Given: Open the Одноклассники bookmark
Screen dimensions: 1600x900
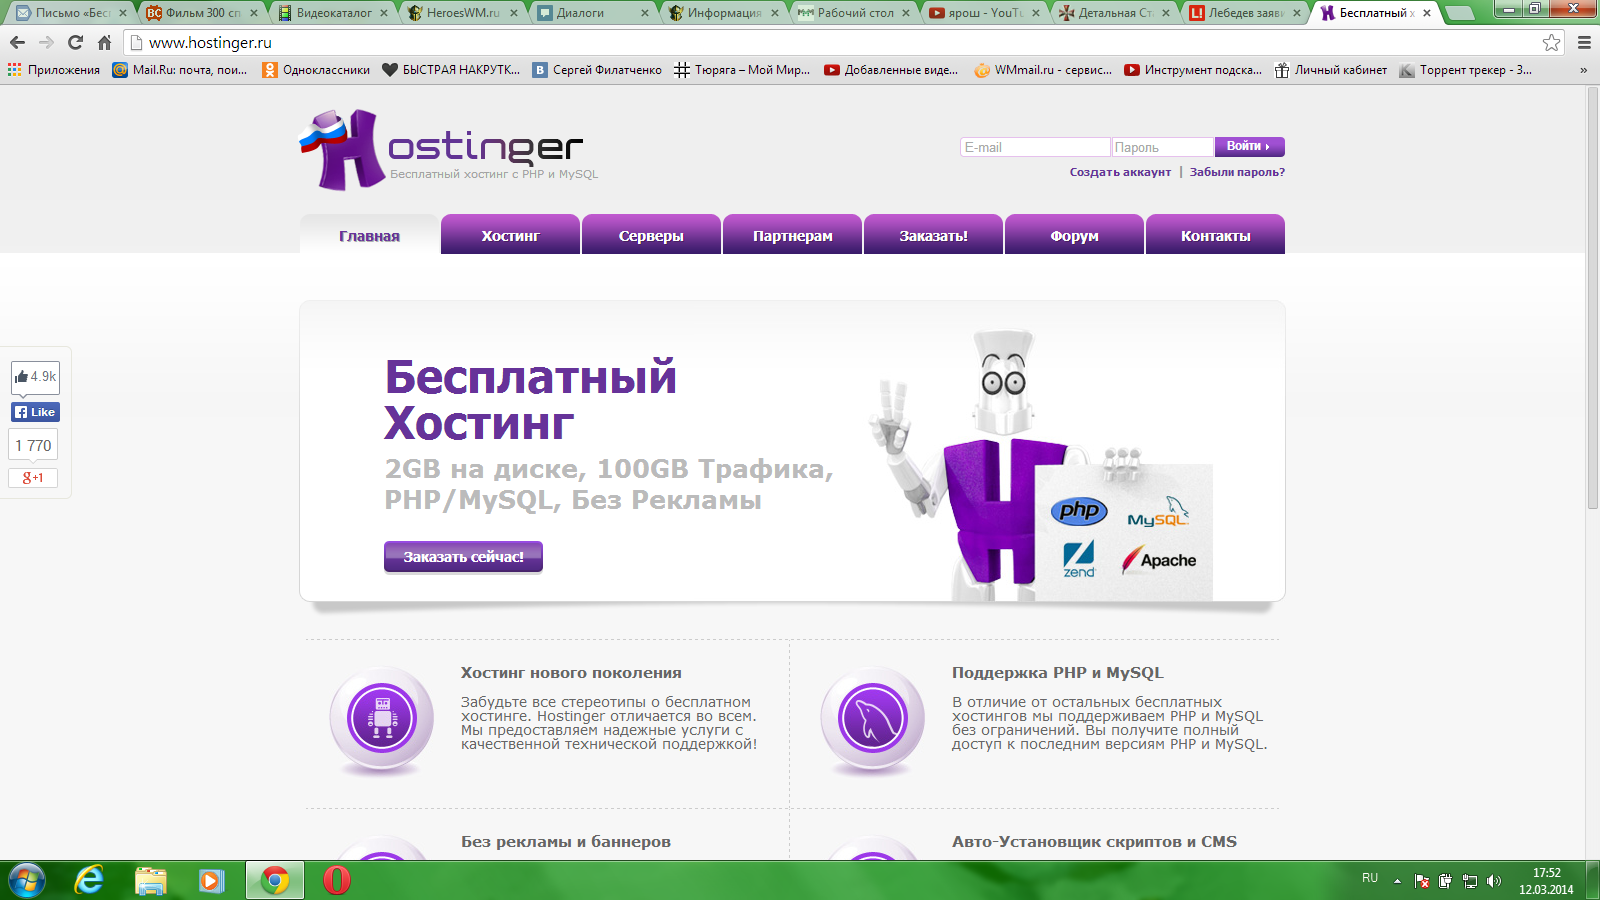Looking at the screenshot, I should 316,70.
